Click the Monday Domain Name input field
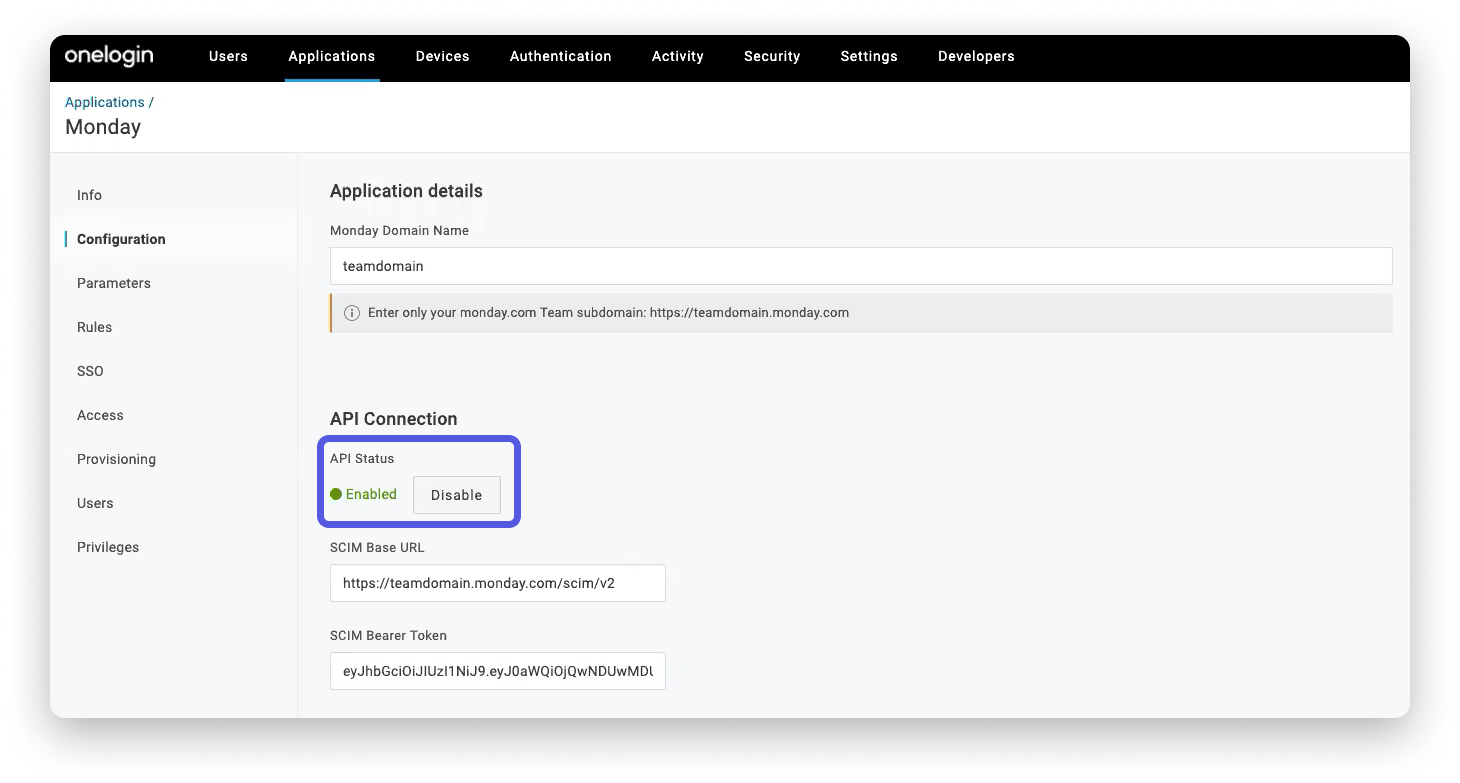The height and width of the screenshot is (783, 1460). click(860, 266)
